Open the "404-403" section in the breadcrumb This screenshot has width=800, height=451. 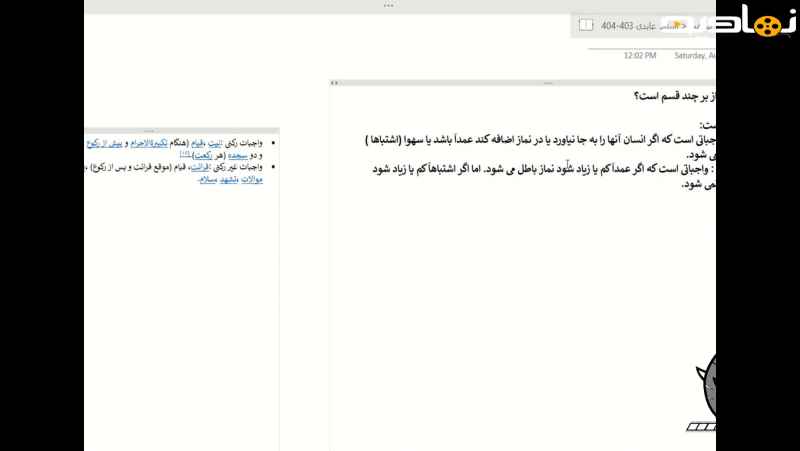[617, 26]
